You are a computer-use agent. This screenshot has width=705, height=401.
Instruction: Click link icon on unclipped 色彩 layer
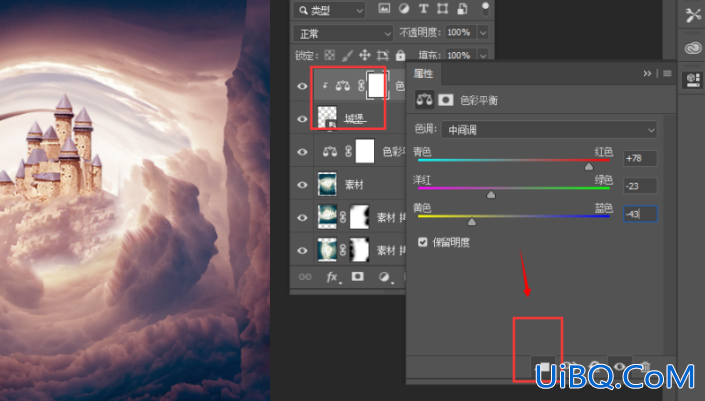coord(348,151)
